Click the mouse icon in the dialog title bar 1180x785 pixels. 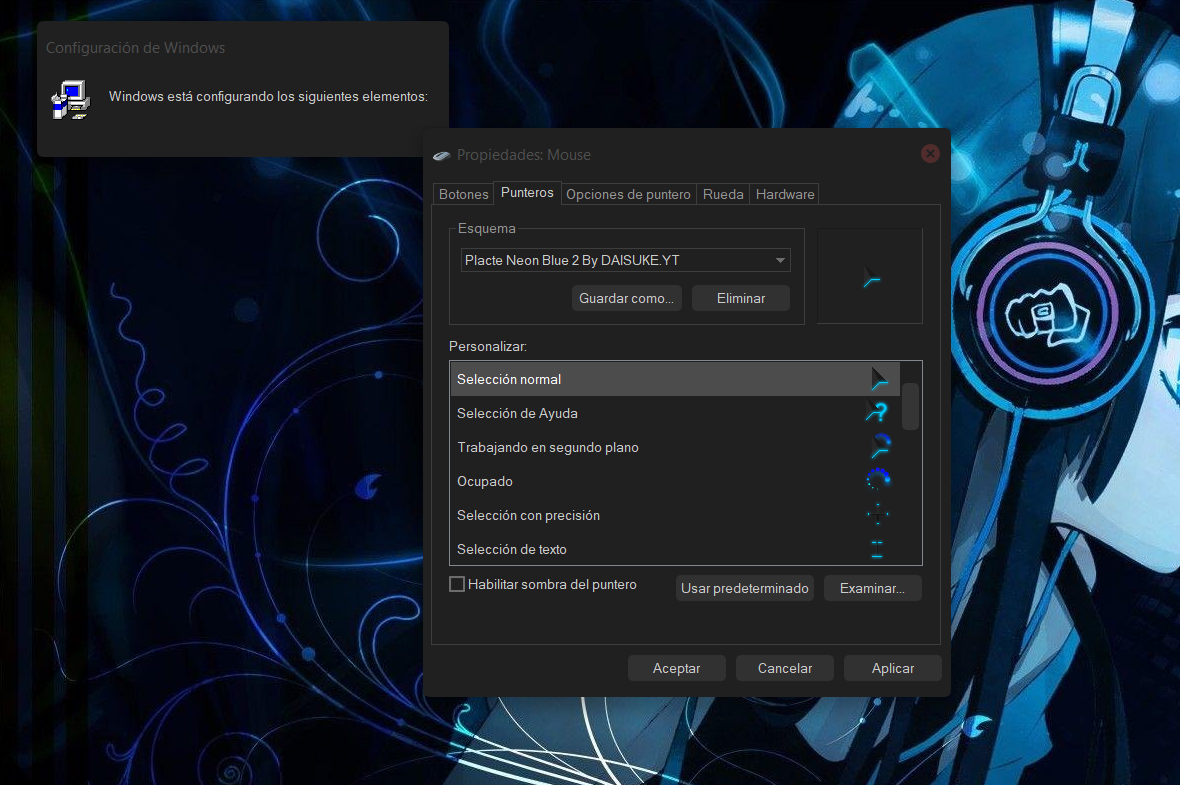pos(441,155)
